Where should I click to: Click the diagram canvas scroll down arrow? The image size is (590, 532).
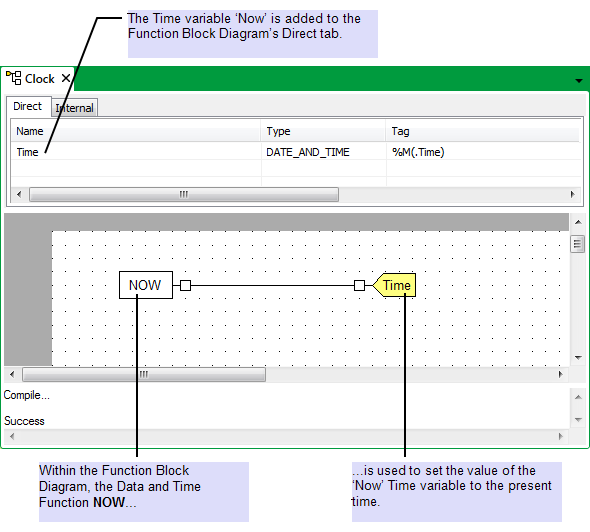(578, 357)
